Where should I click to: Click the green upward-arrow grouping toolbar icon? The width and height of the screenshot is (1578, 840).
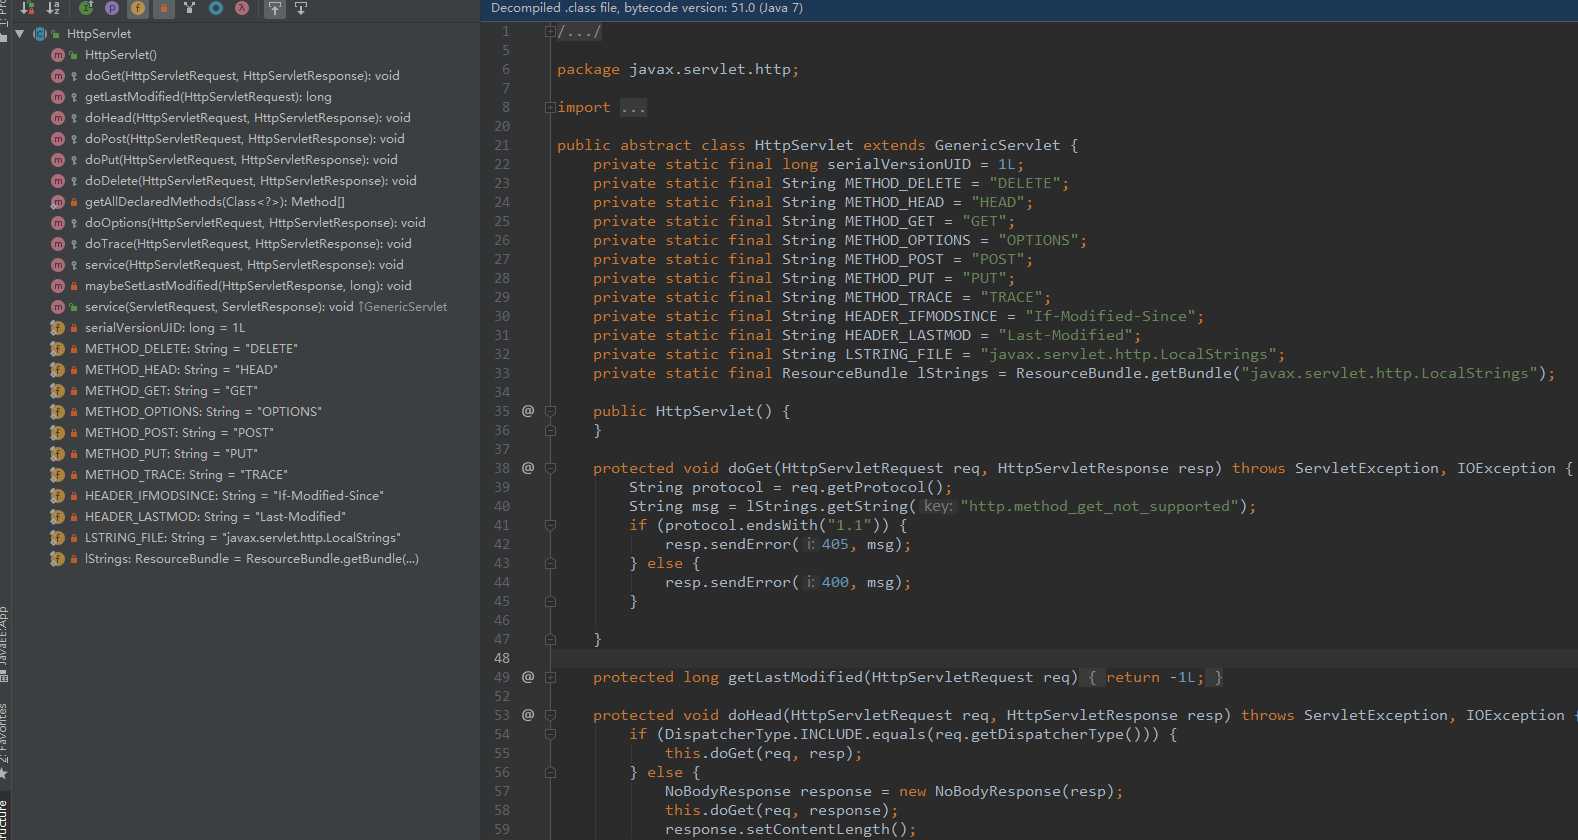[86, 8]
